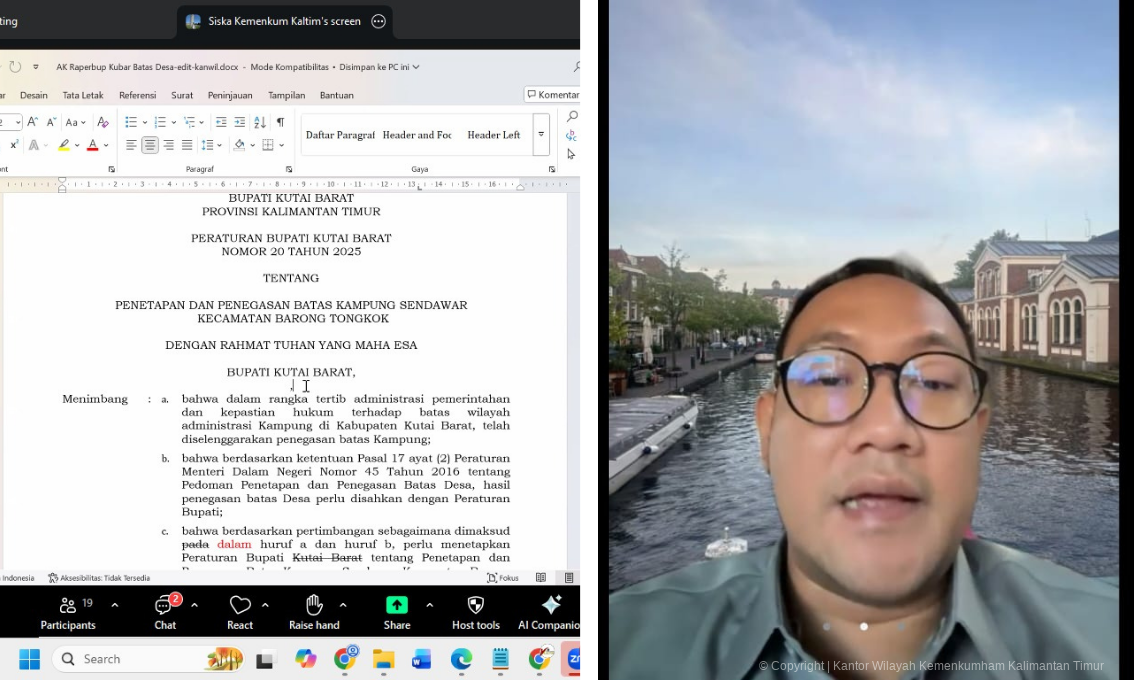This screenshot has width=1134, height=680.
Task: Open the bullet list dropdown arrow
Action: (144, 122)
